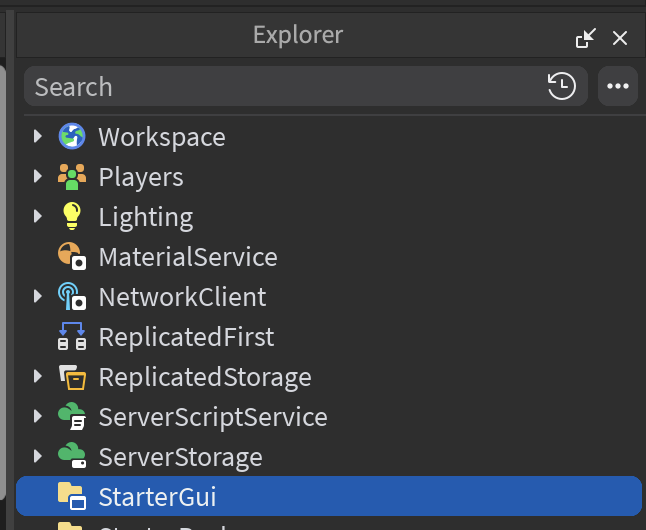
Task: Click the Lighting lightbulb icon
Action: click(72, 217)
